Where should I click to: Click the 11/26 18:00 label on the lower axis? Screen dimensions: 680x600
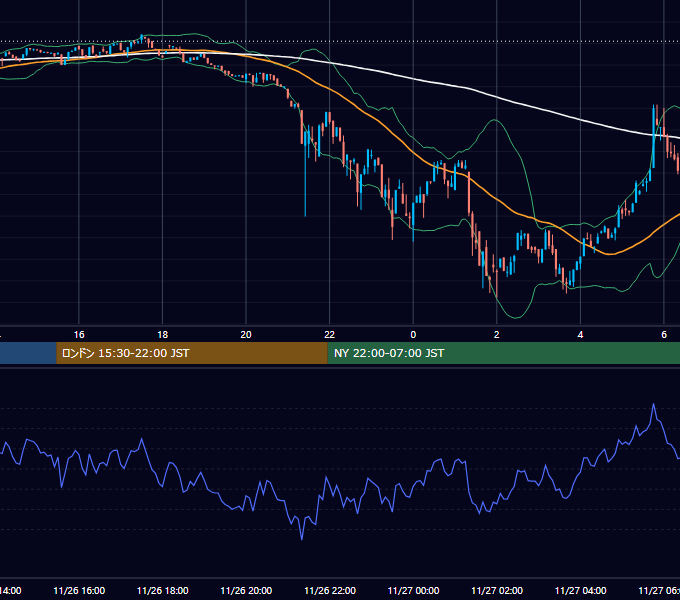point(163,590)
